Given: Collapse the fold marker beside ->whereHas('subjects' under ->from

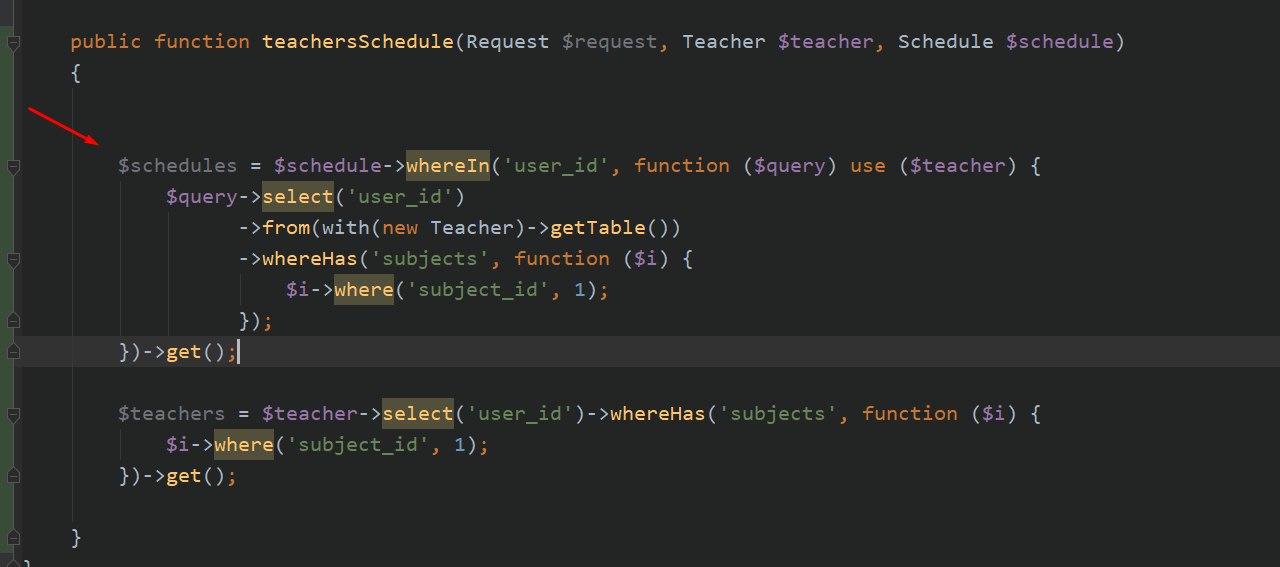Looking at the screenshot, I should coord(13,260).
